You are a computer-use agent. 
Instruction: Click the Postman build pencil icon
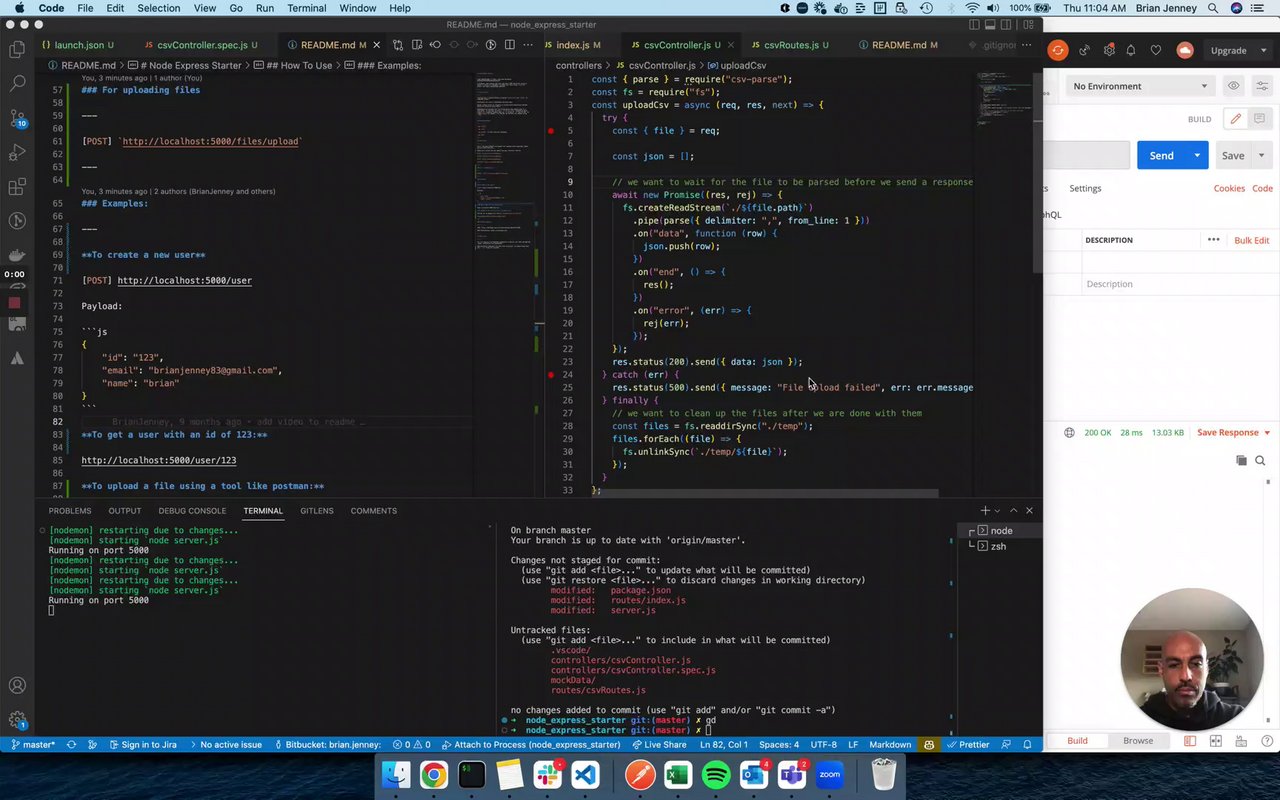[x=1236, y=119]
